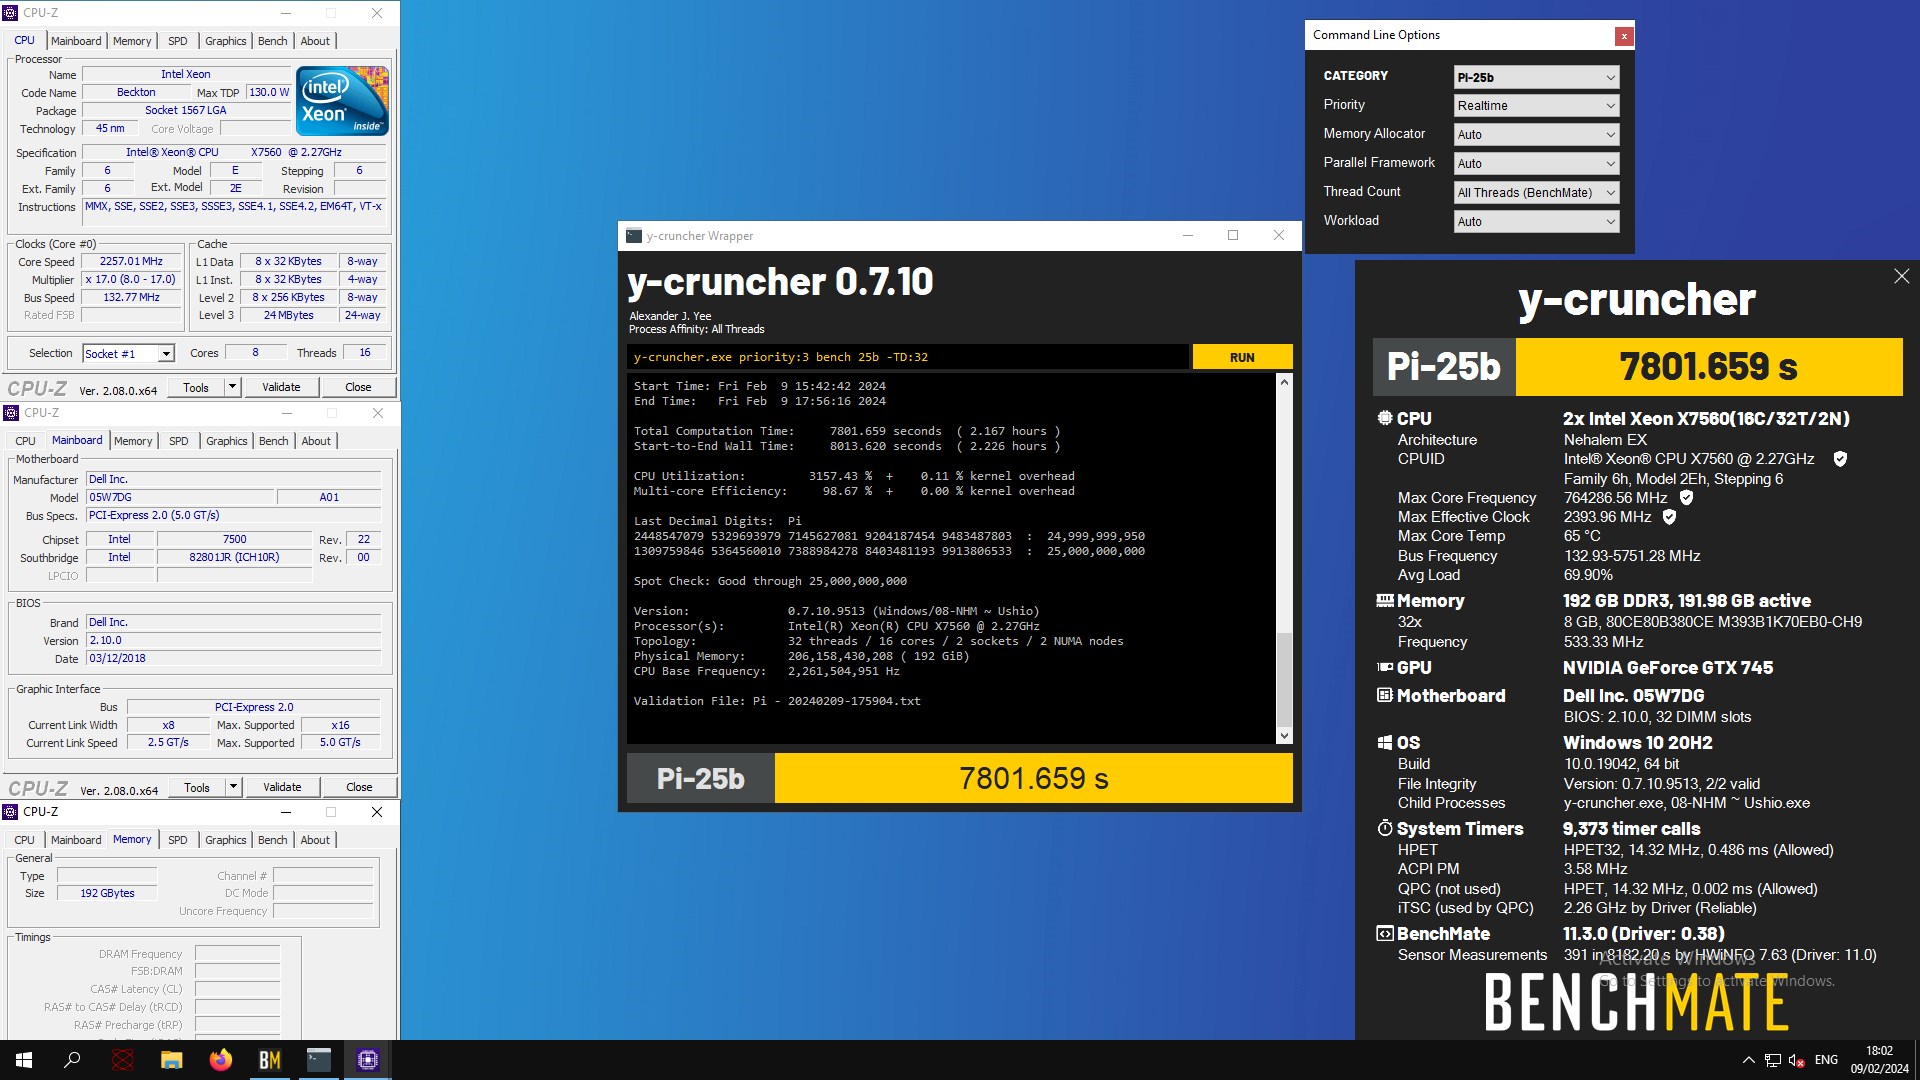This screenshot has height=1080, width=1920.
Task: Select 'NVIDIA GeForce GTX 745' text
Action: pyautogui.click(x=1668, y=668)
